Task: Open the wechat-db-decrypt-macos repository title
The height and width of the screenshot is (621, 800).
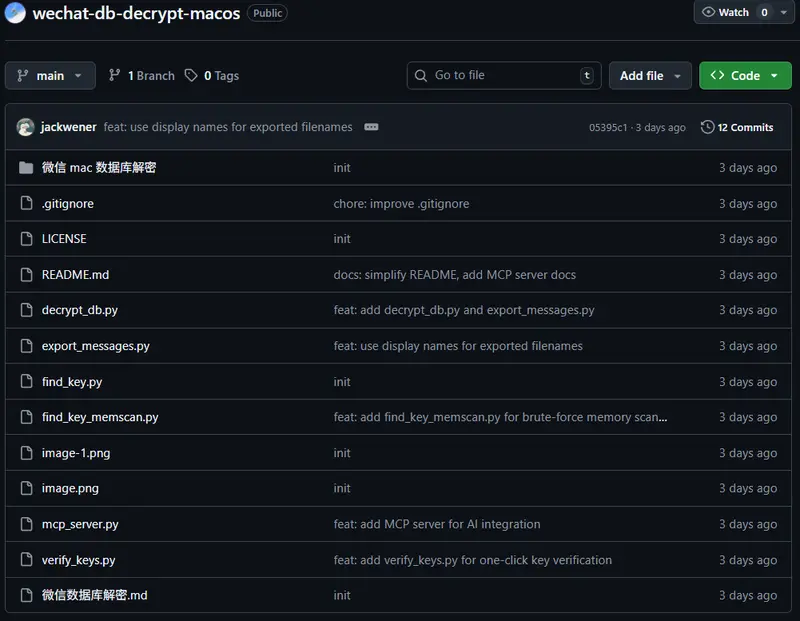Action: pyautogui.click(x=136, y=13)
